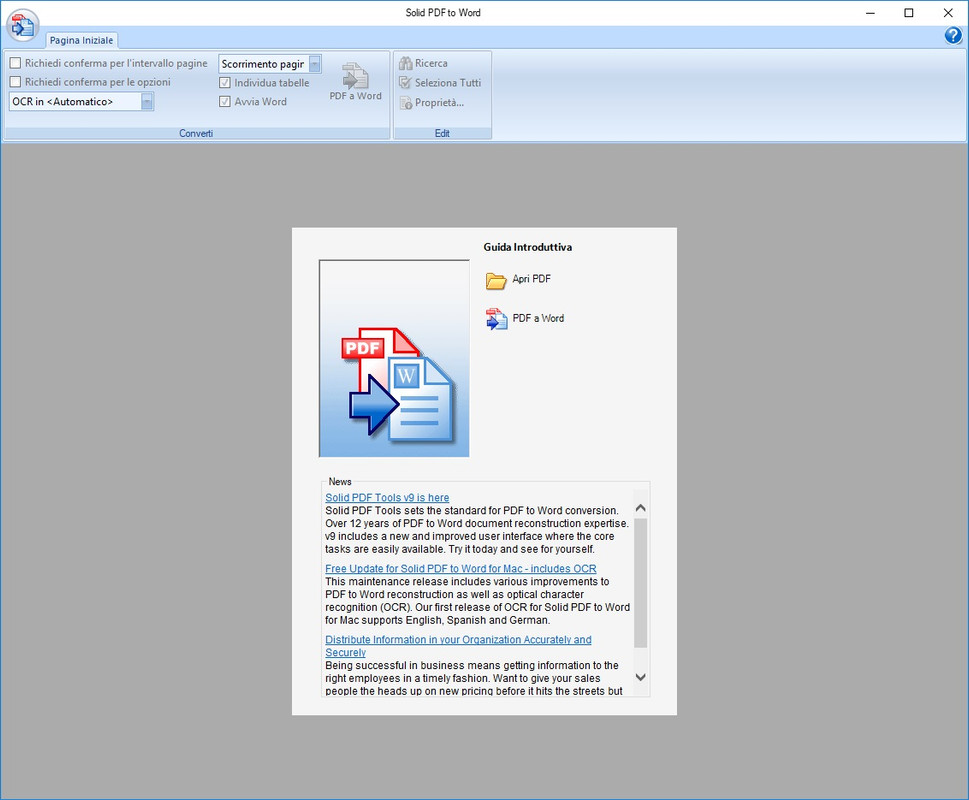Click the PDF a Word icon in Guida Introduttiva
Image resolution: width=969 pixels, height=800 pixels.
pos(496,319)
